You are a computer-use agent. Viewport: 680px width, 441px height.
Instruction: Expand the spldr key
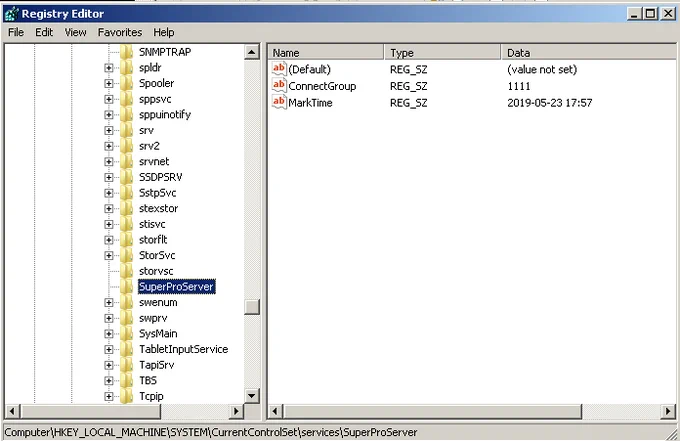108,68
